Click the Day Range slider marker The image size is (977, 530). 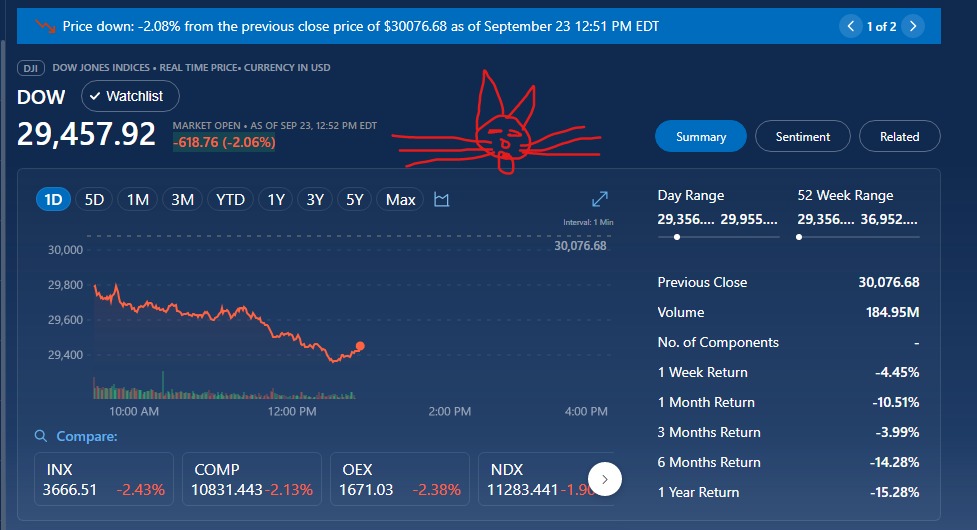(x=678, y=237)
